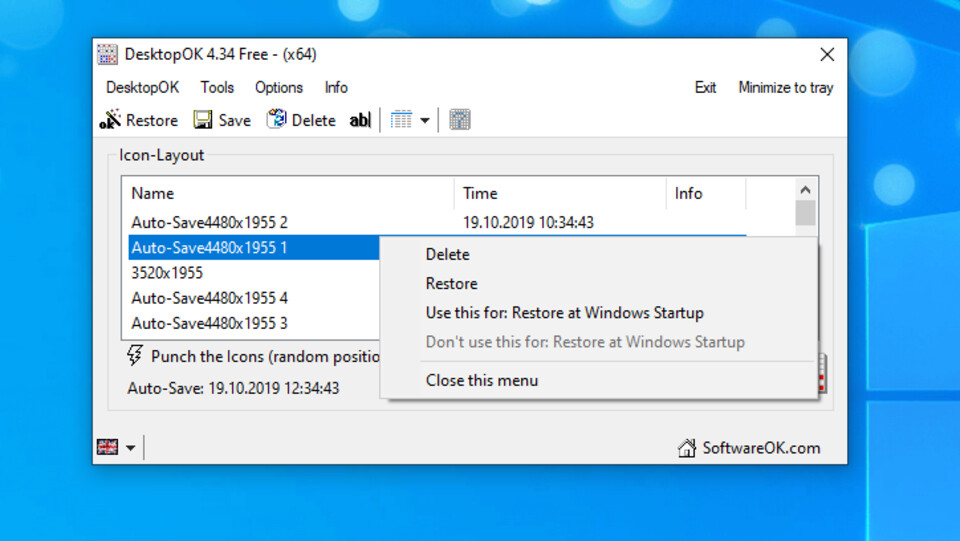This screenshot has width=960, height=541.
Task: Select row Auto-Save4480x1955 3
Action: (x=254, y=323)
